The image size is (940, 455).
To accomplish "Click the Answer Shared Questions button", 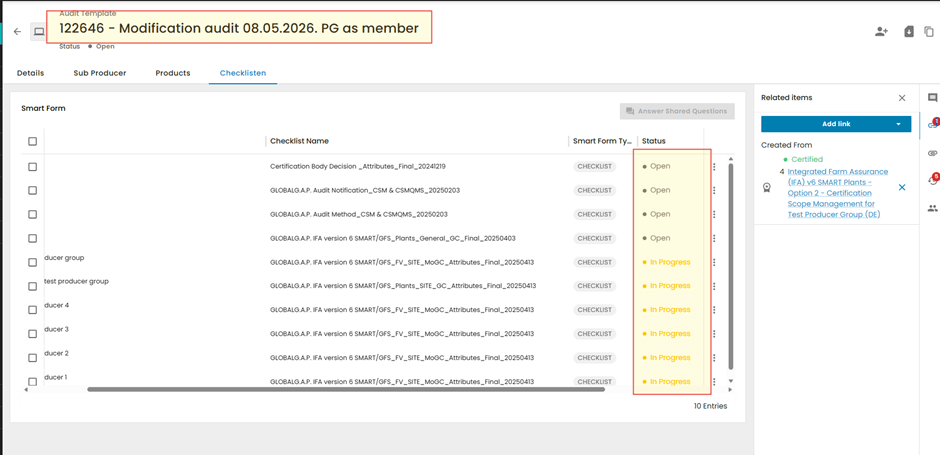I will [677, 111].
